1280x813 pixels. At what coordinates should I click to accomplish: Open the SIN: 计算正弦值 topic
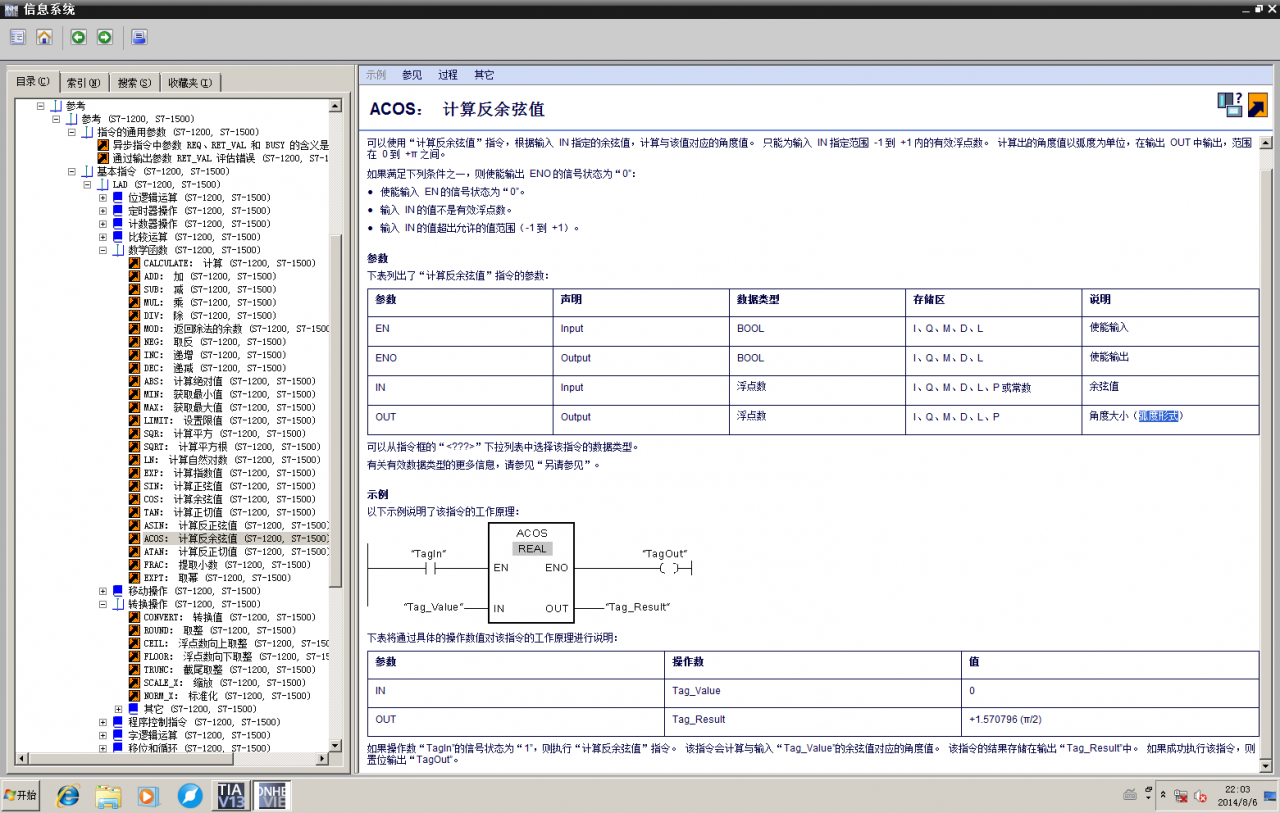tap(229, 485)
